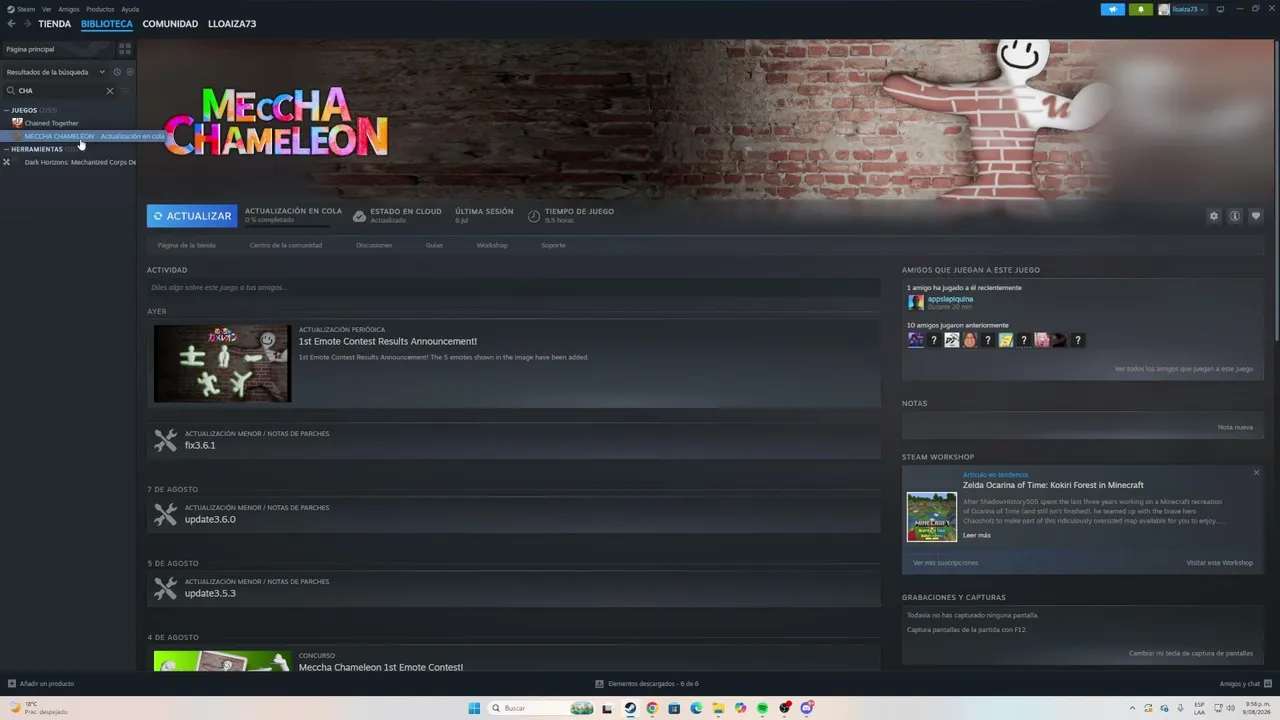Open advanced filter options beside search

point(126,91)
